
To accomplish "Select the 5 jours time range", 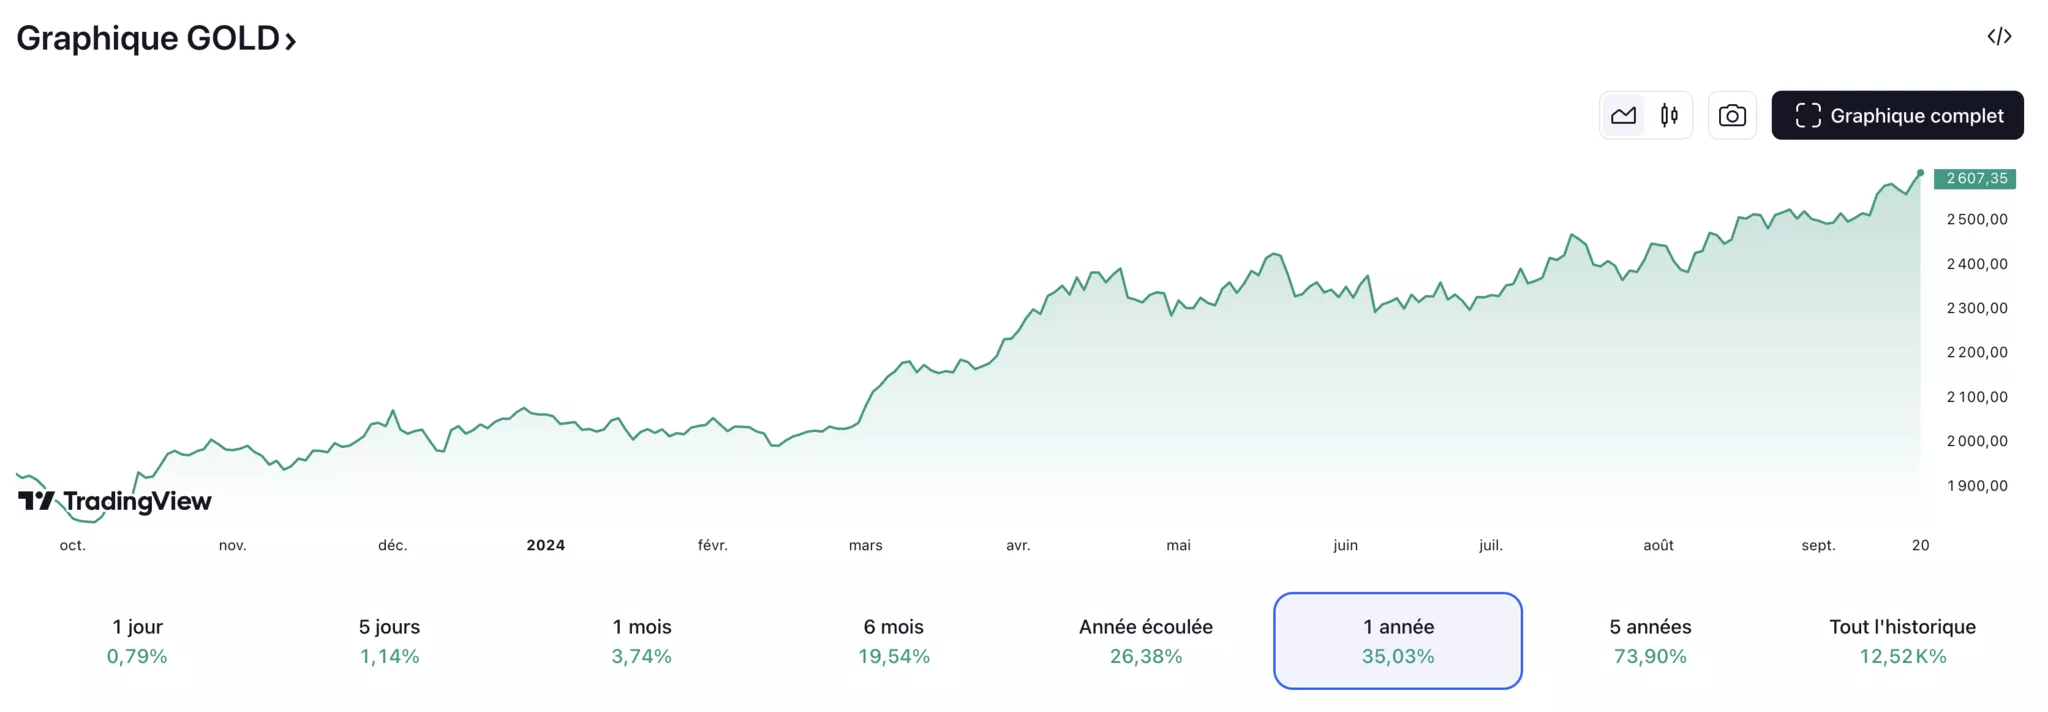I will click(x=389, y=641).
